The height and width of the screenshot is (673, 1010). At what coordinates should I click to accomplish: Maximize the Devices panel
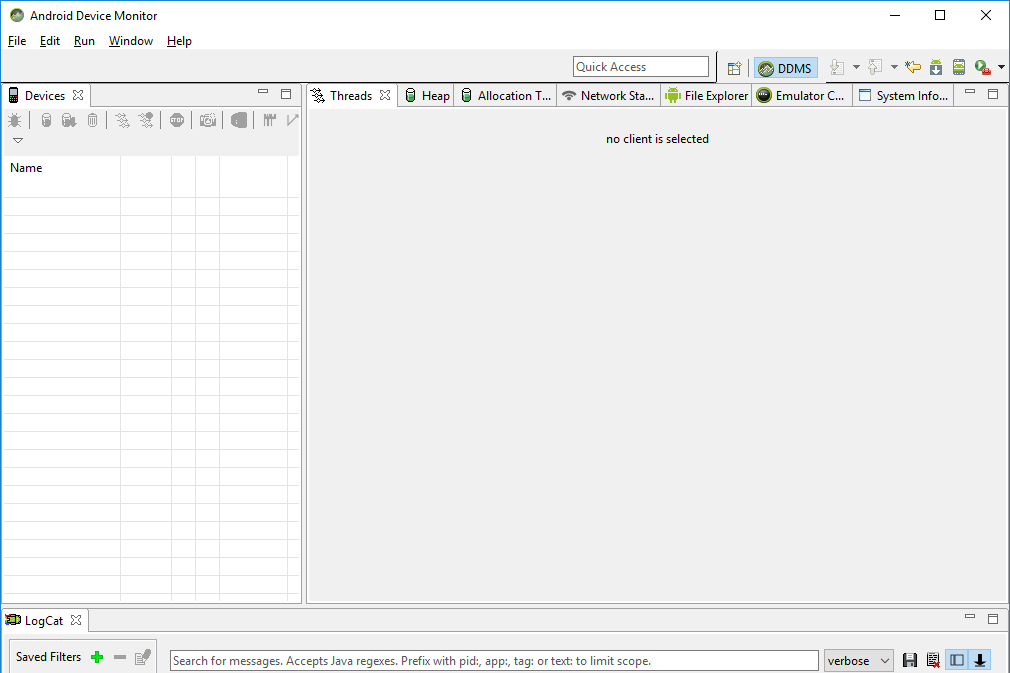pos(286,94)
